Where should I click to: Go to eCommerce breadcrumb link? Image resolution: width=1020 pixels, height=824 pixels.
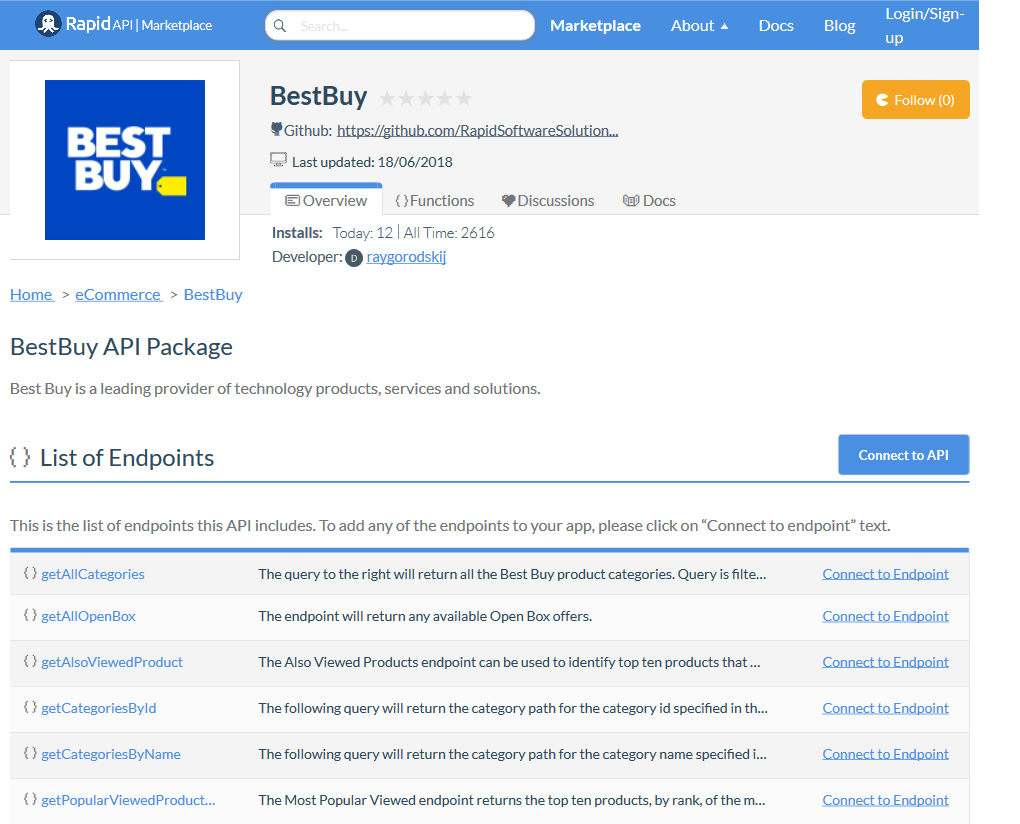(118, 295)
